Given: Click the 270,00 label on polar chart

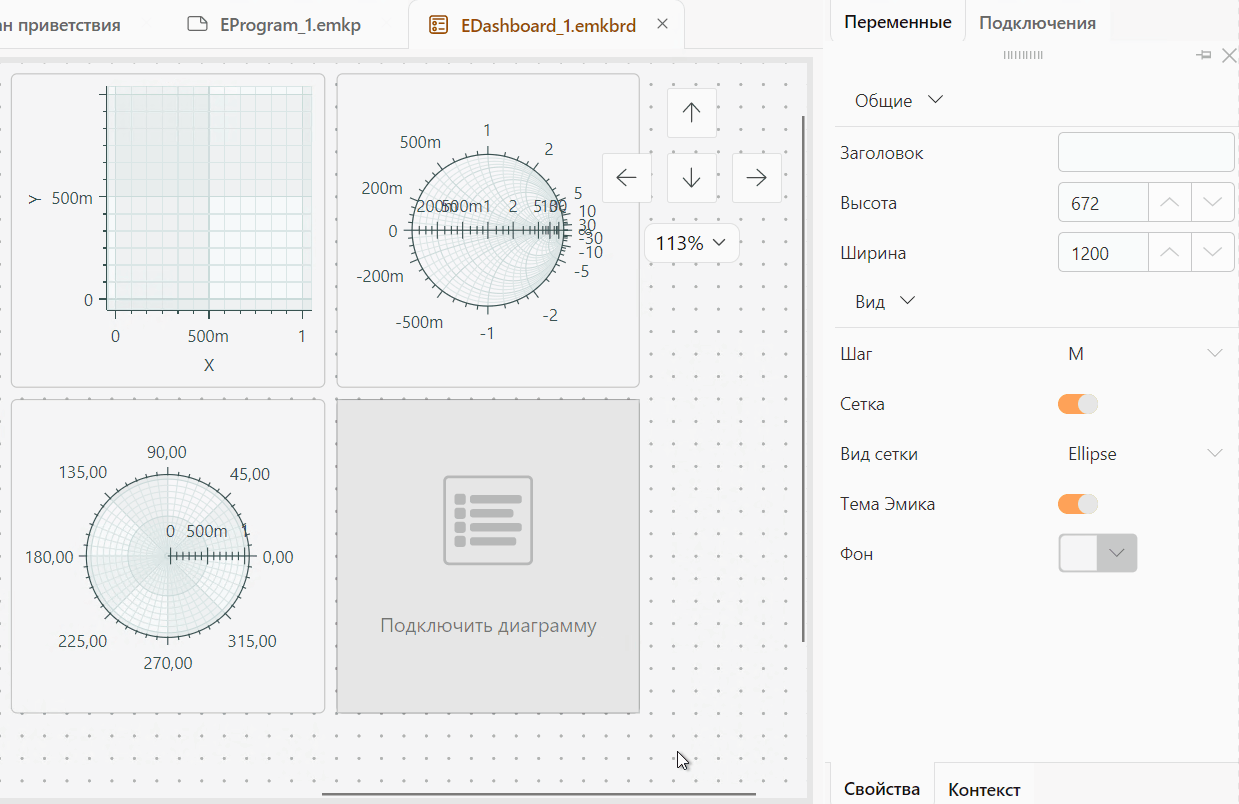Looking at the screenshot, I should 168,663.
